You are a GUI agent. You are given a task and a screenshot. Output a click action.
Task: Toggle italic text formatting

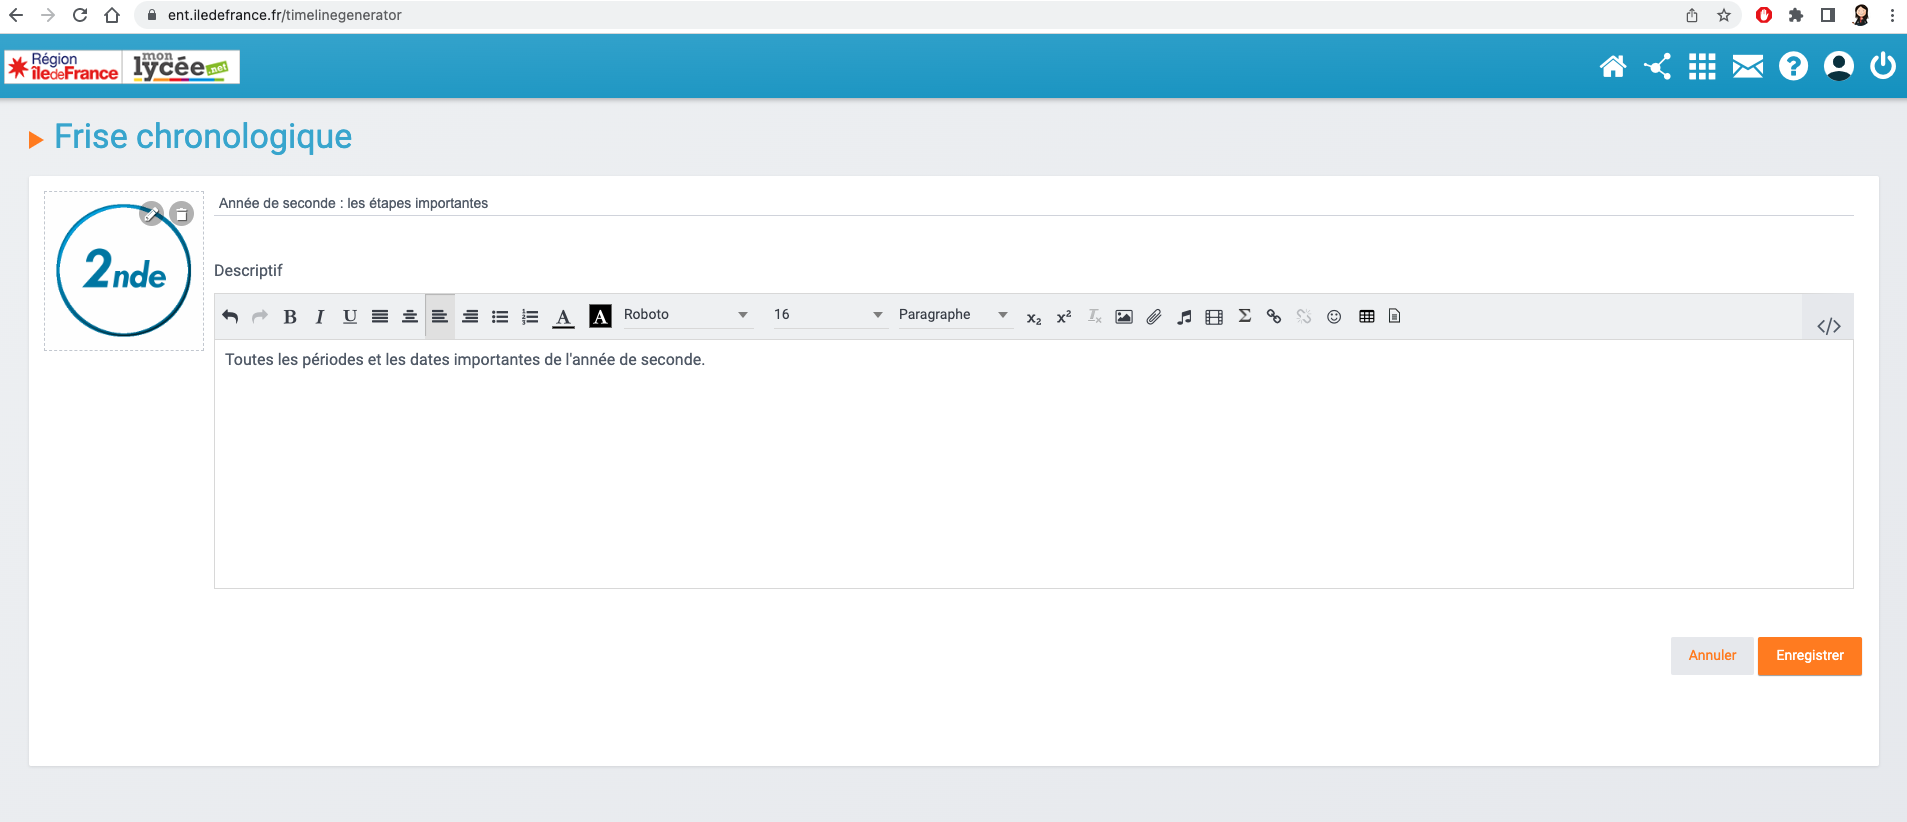[320, 317]
